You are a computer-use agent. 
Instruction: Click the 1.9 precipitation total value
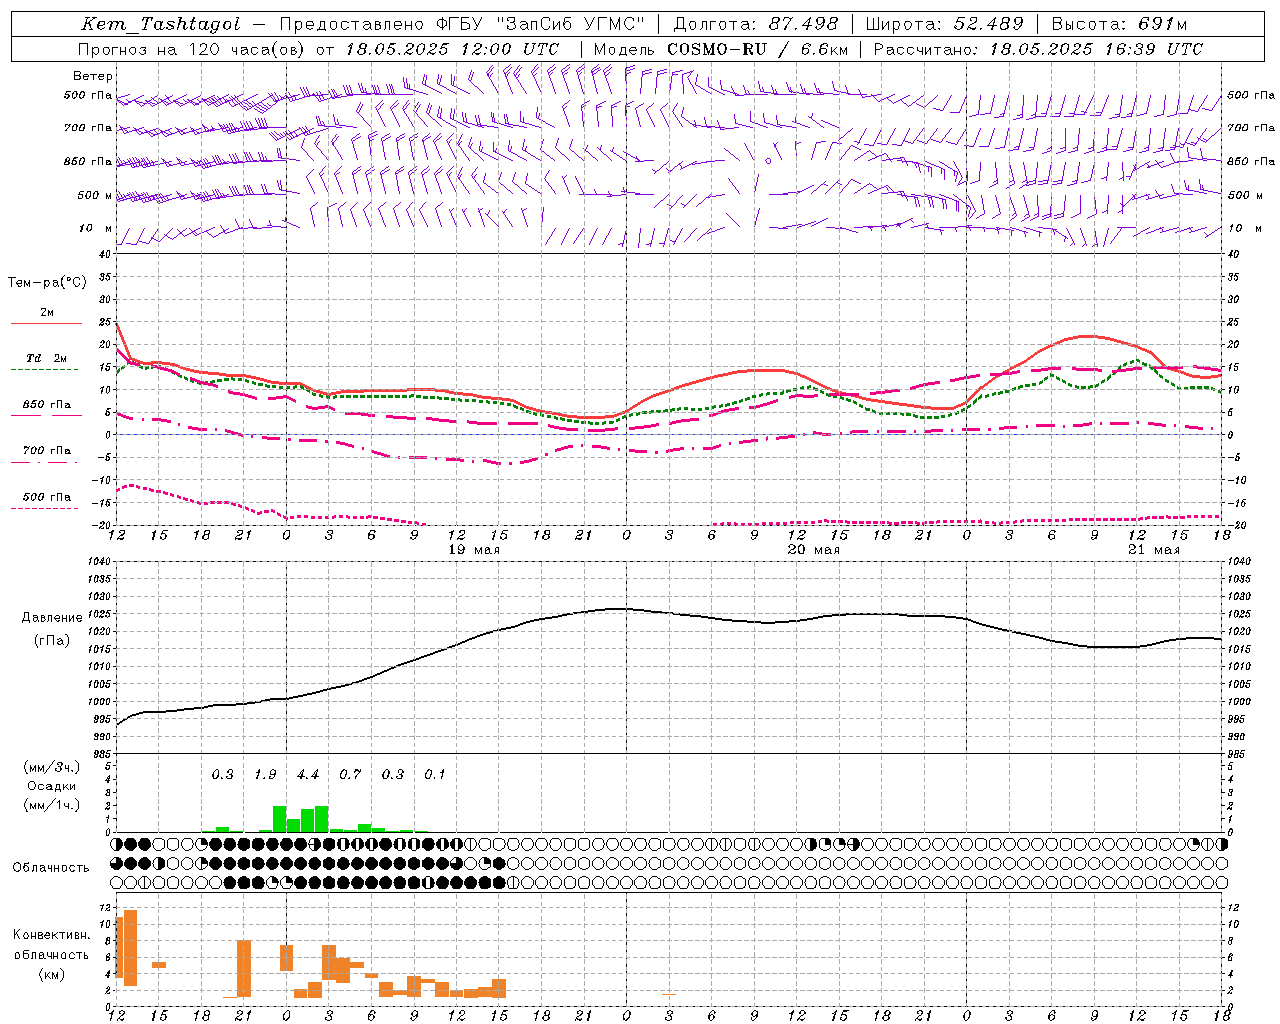pyautogui.click(x=265, y=775)
